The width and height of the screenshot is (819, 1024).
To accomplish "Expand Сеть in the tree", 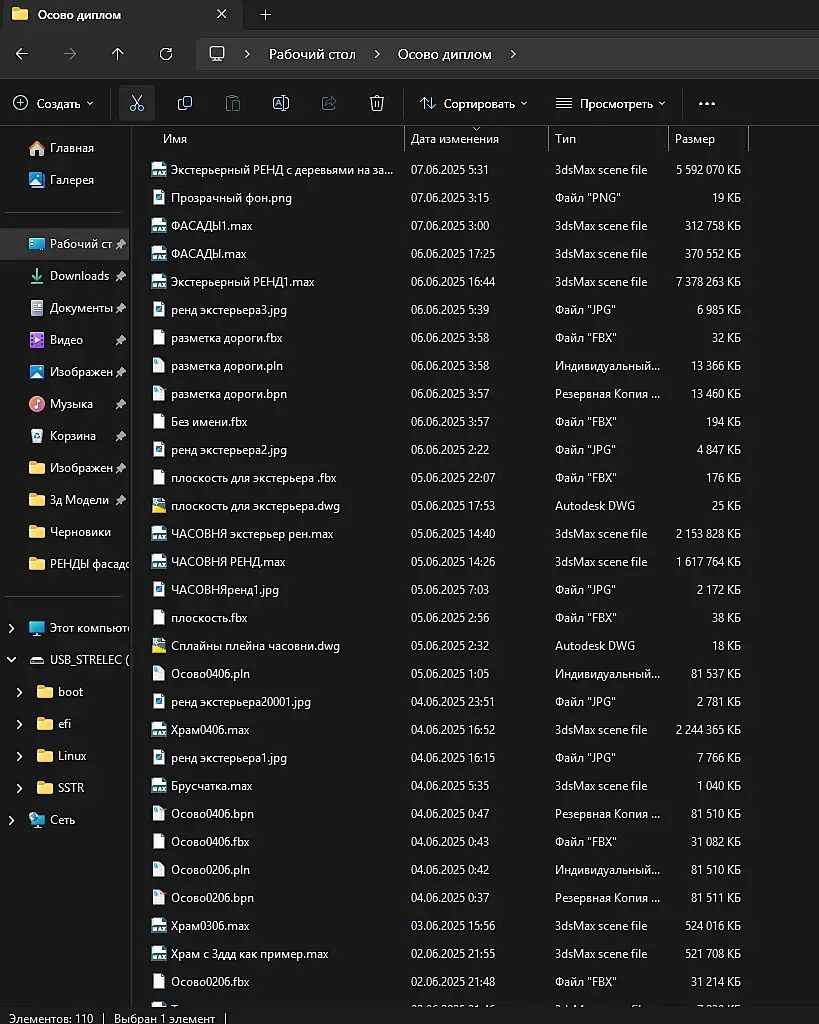I will click(x=11, y=820).
